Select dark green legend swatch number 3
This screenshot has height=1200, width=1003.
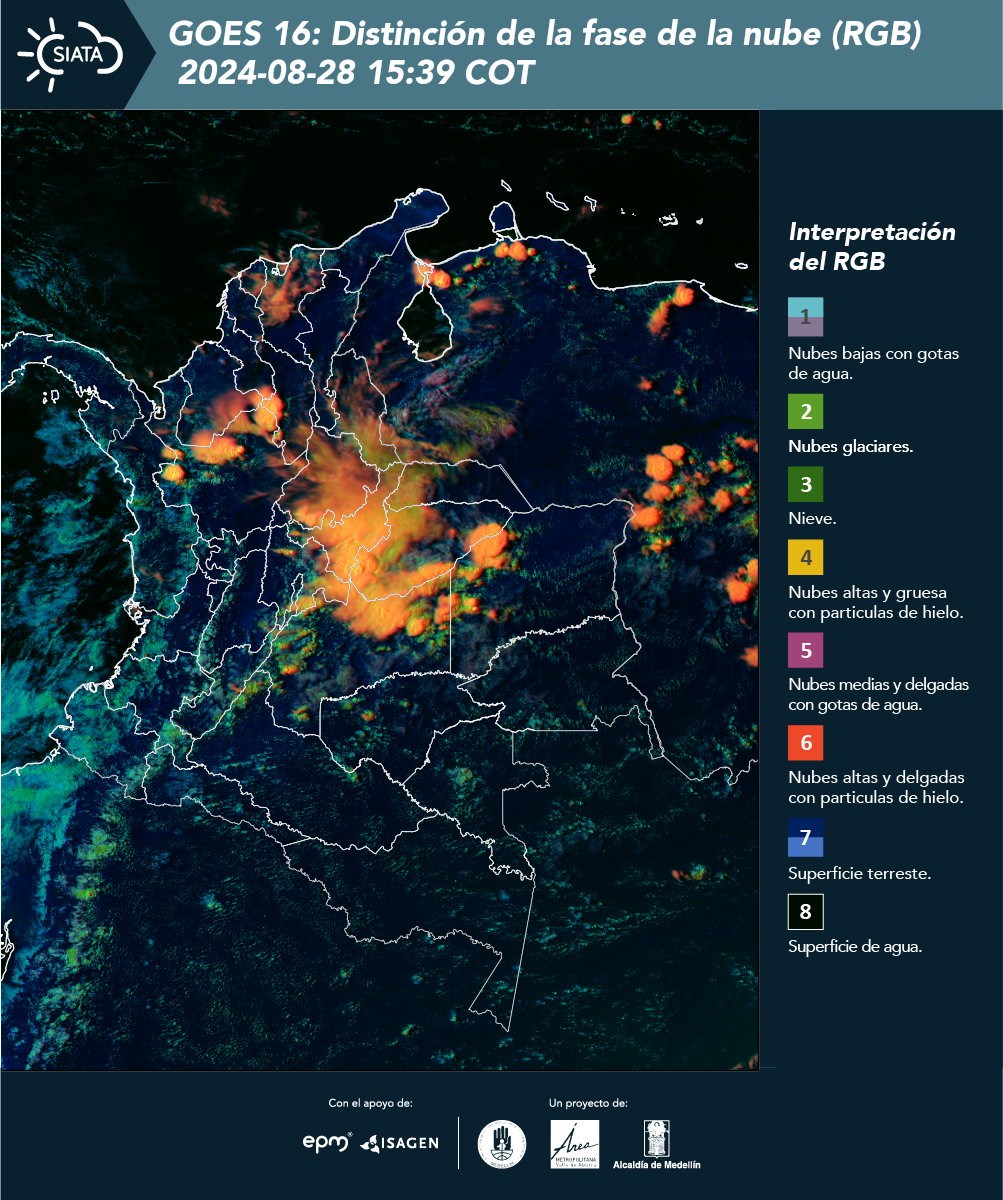tap(805, 486)
